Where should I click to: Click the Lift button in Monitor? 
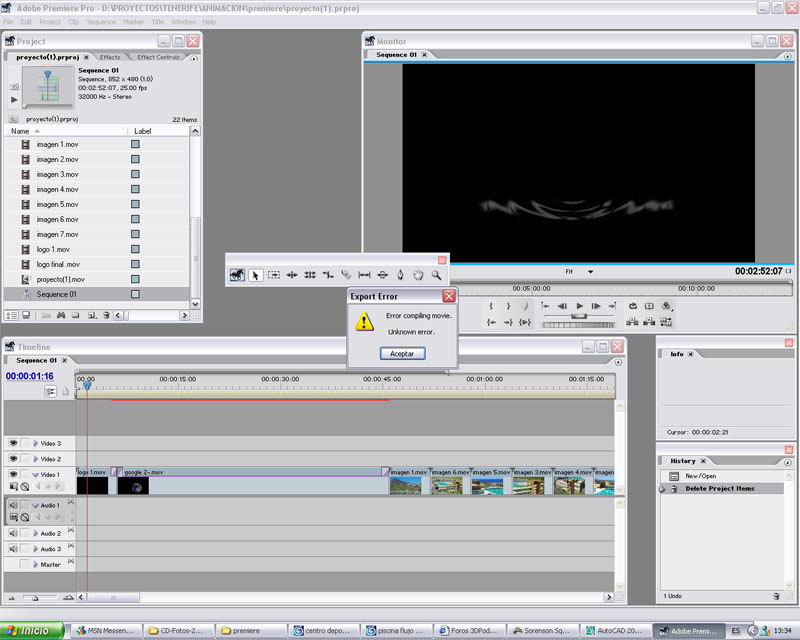632,322
